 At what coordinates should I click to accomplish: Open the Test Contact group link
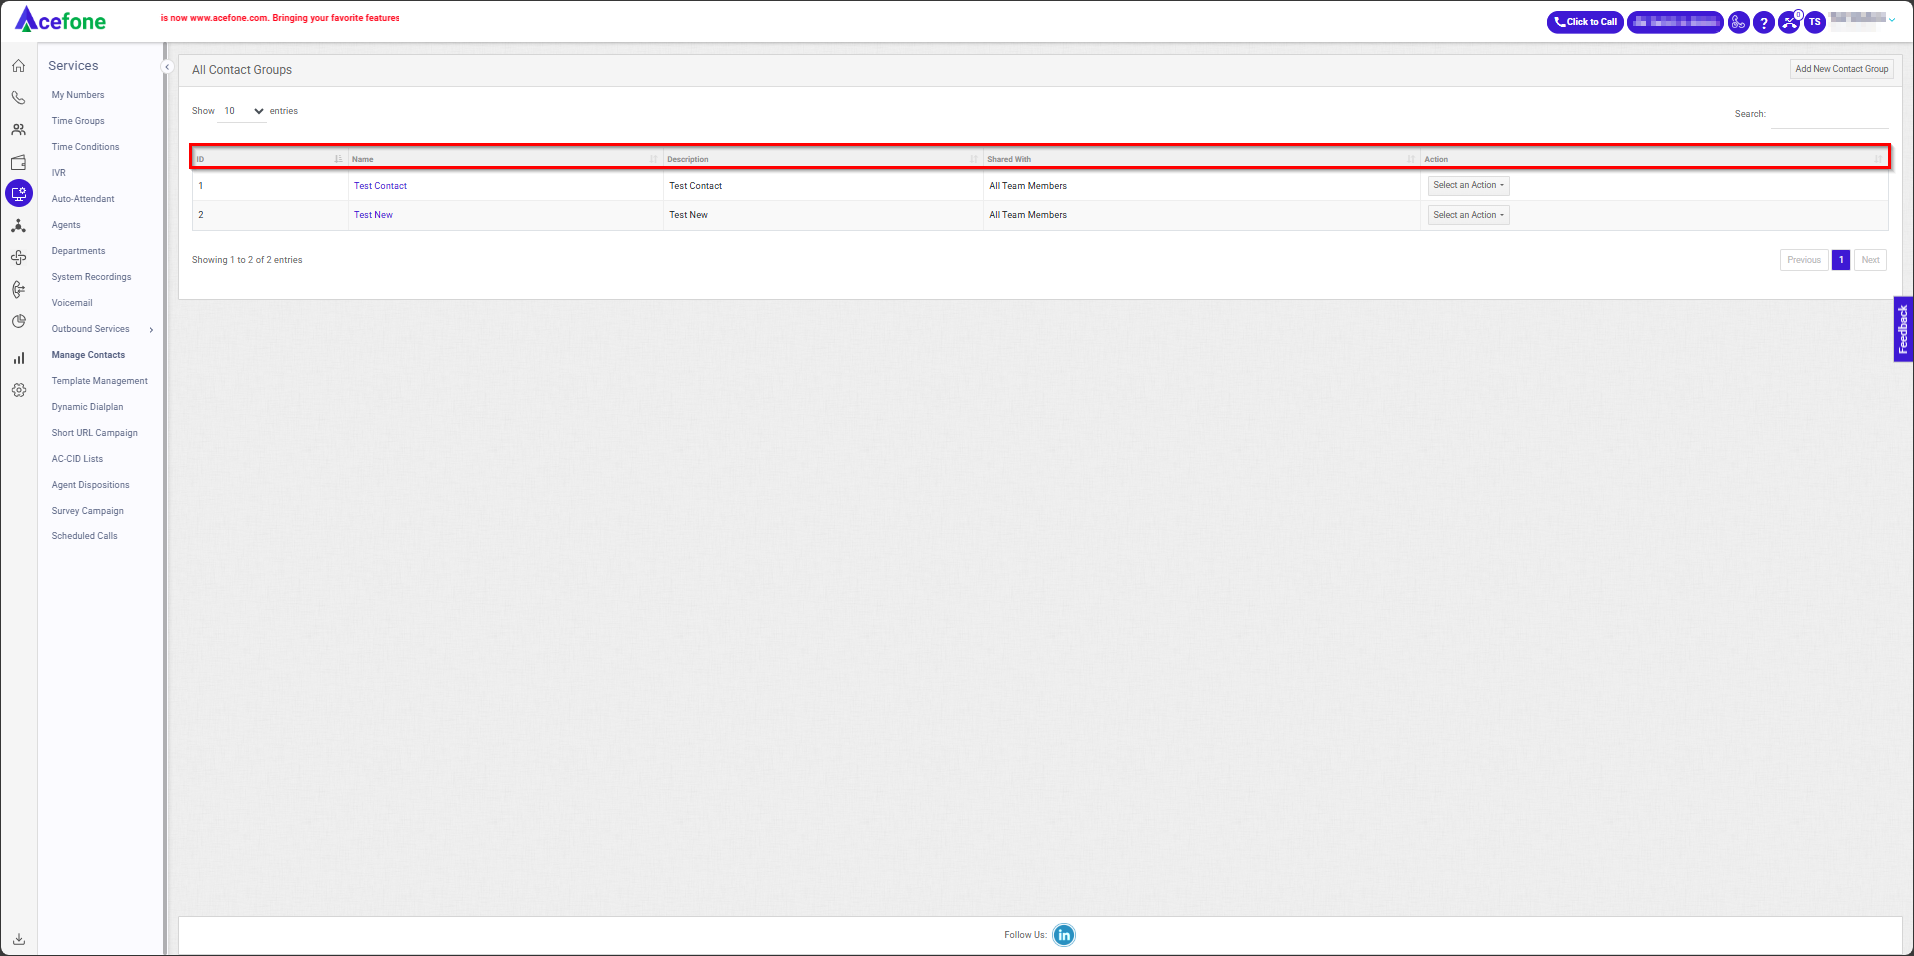tap(380, 186)
